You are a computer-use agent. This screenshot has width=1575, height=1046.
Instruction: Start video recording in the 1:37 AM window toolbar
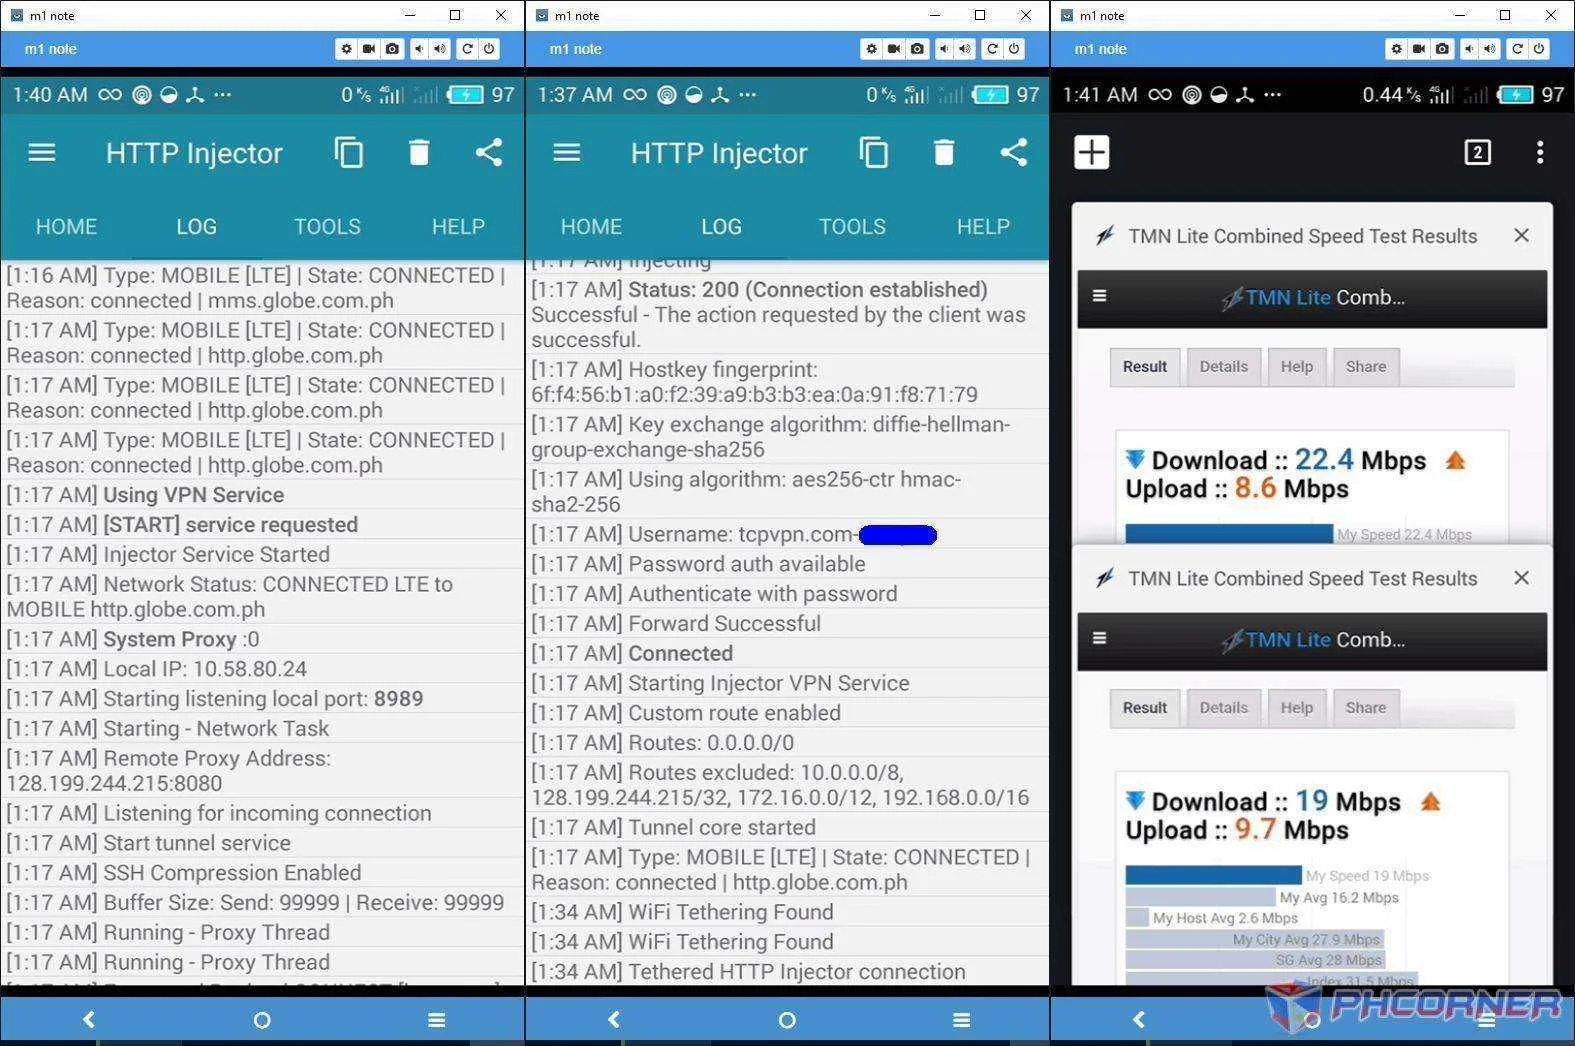tap(894, 48)
